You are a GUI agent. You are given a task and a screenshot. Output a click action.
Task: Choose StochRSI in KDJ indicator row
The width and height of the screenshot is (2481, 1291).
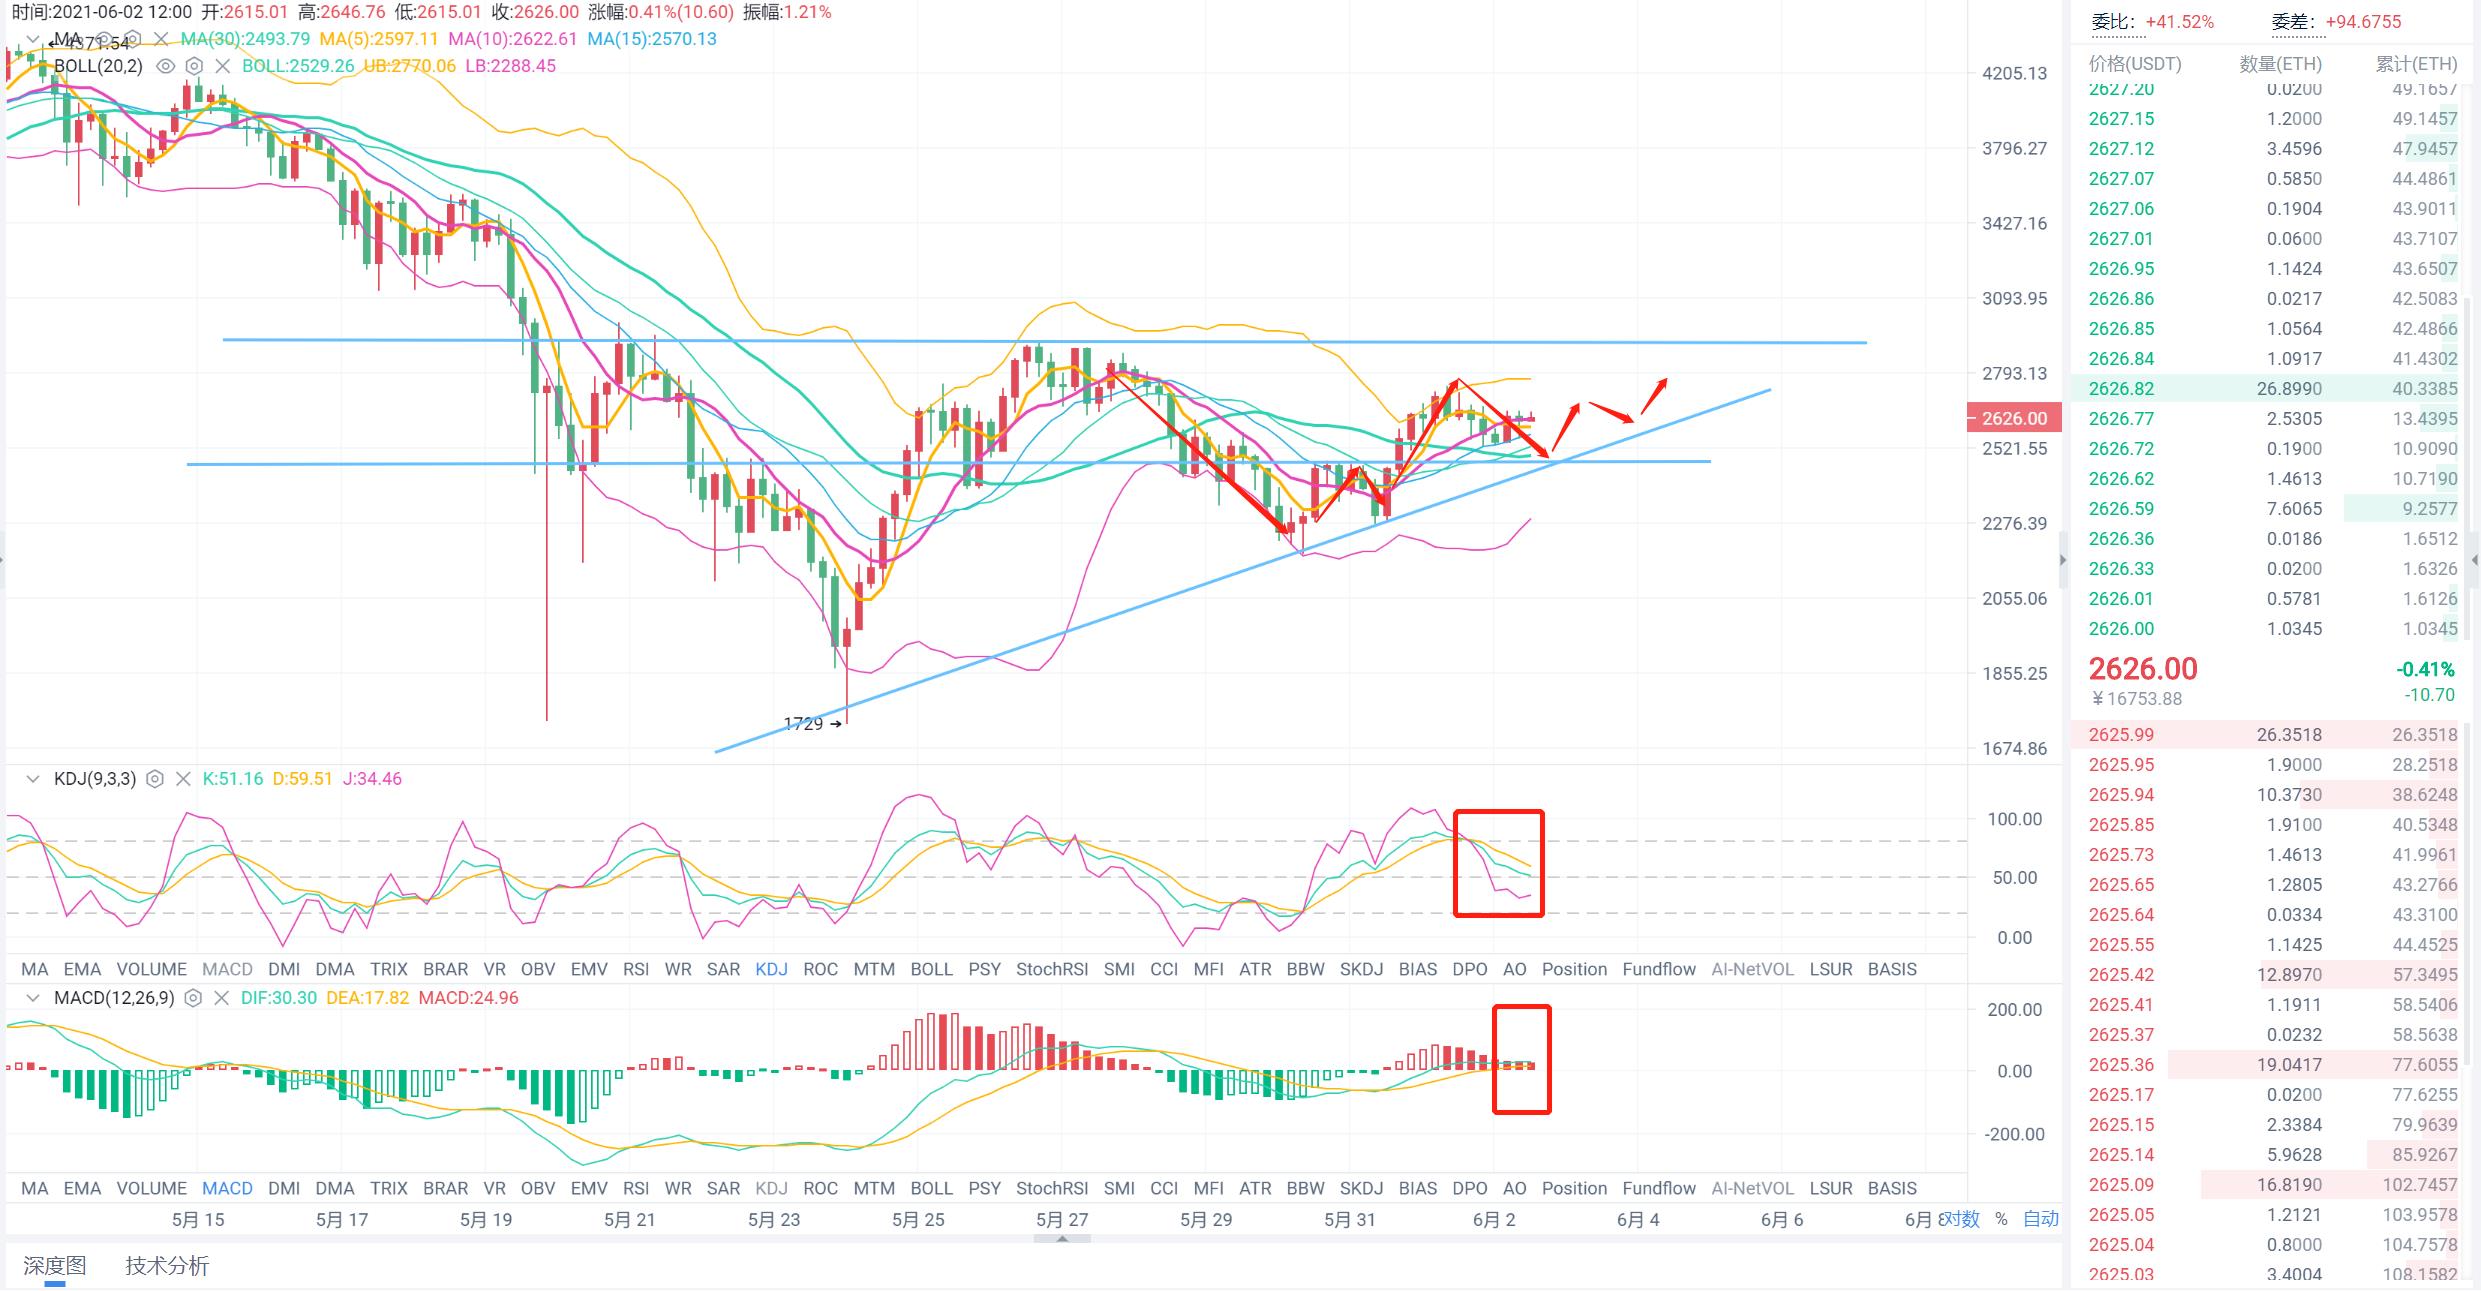[1051, 969]
